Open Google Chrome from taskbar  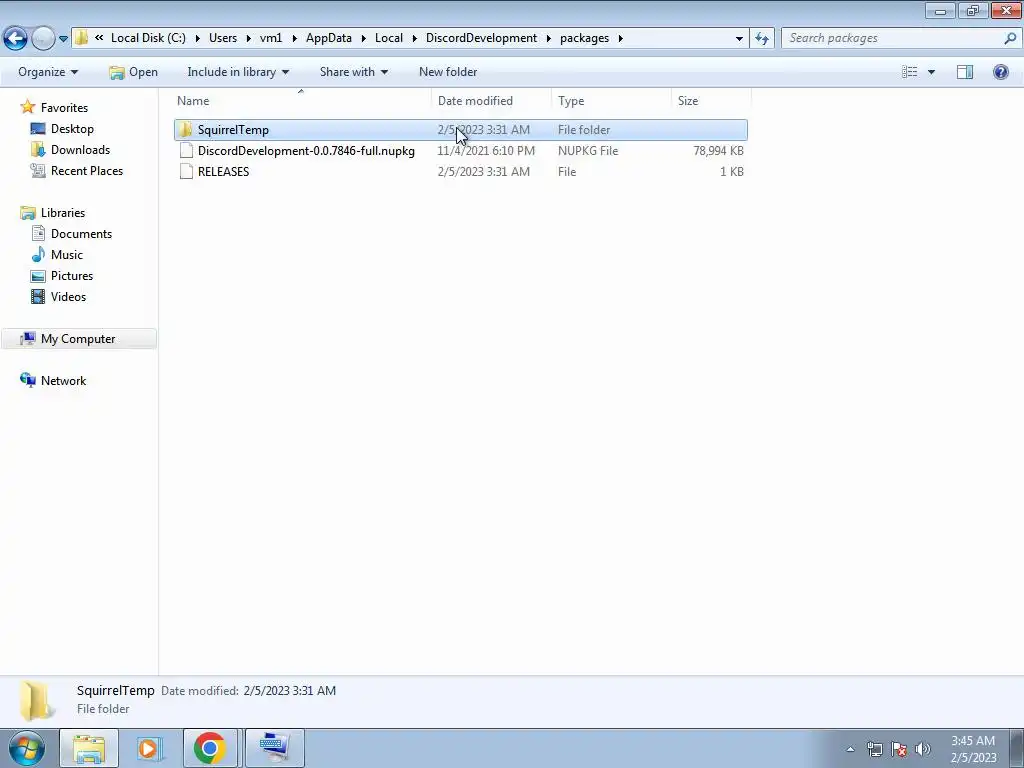coord(210,748)
